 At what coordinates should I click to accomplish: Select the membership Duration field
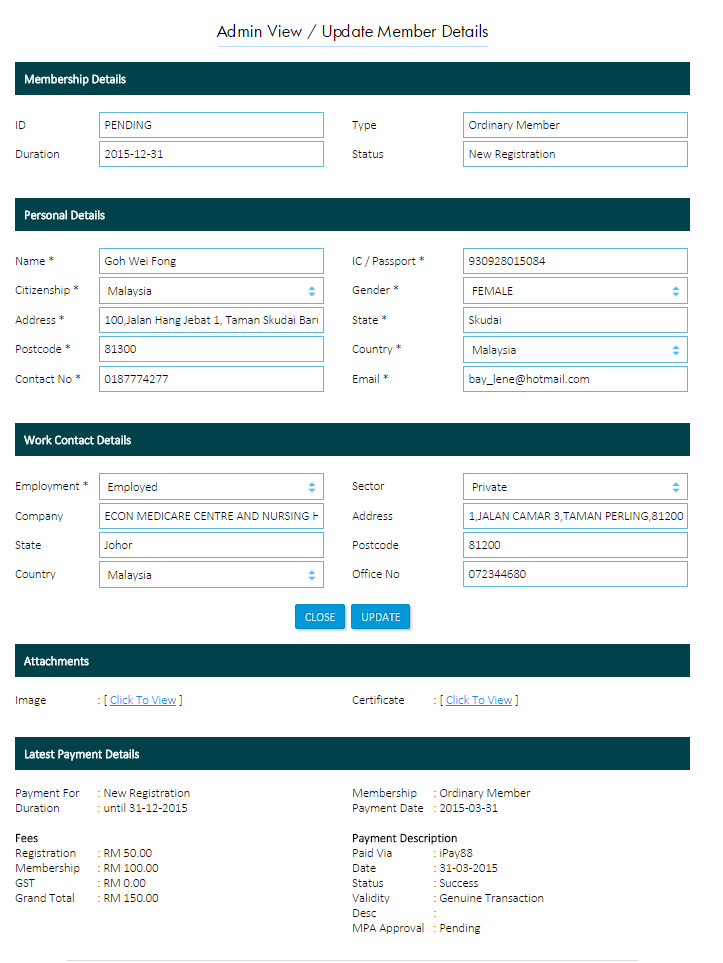point(211,154)
